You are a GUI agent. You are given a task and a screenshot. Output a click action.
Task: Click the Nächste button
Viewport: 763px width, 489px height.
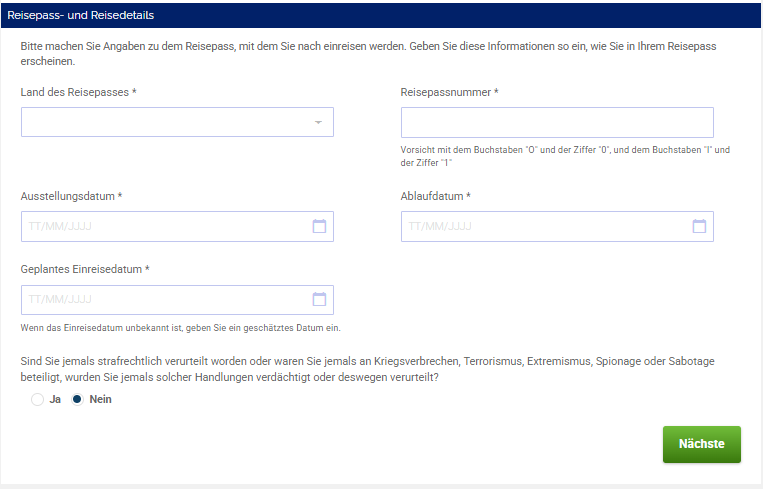tap(702, 444)
